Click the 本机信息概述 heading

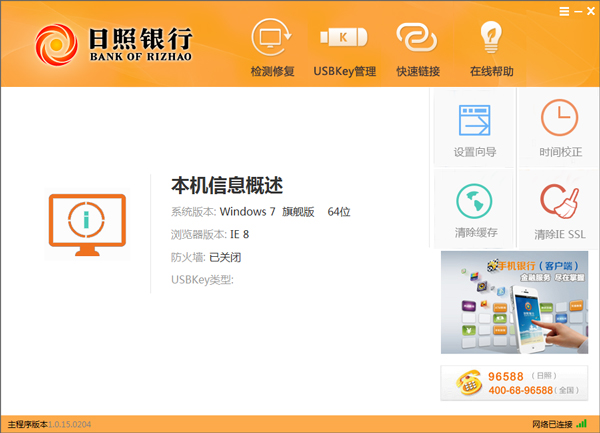click(227, 185)
